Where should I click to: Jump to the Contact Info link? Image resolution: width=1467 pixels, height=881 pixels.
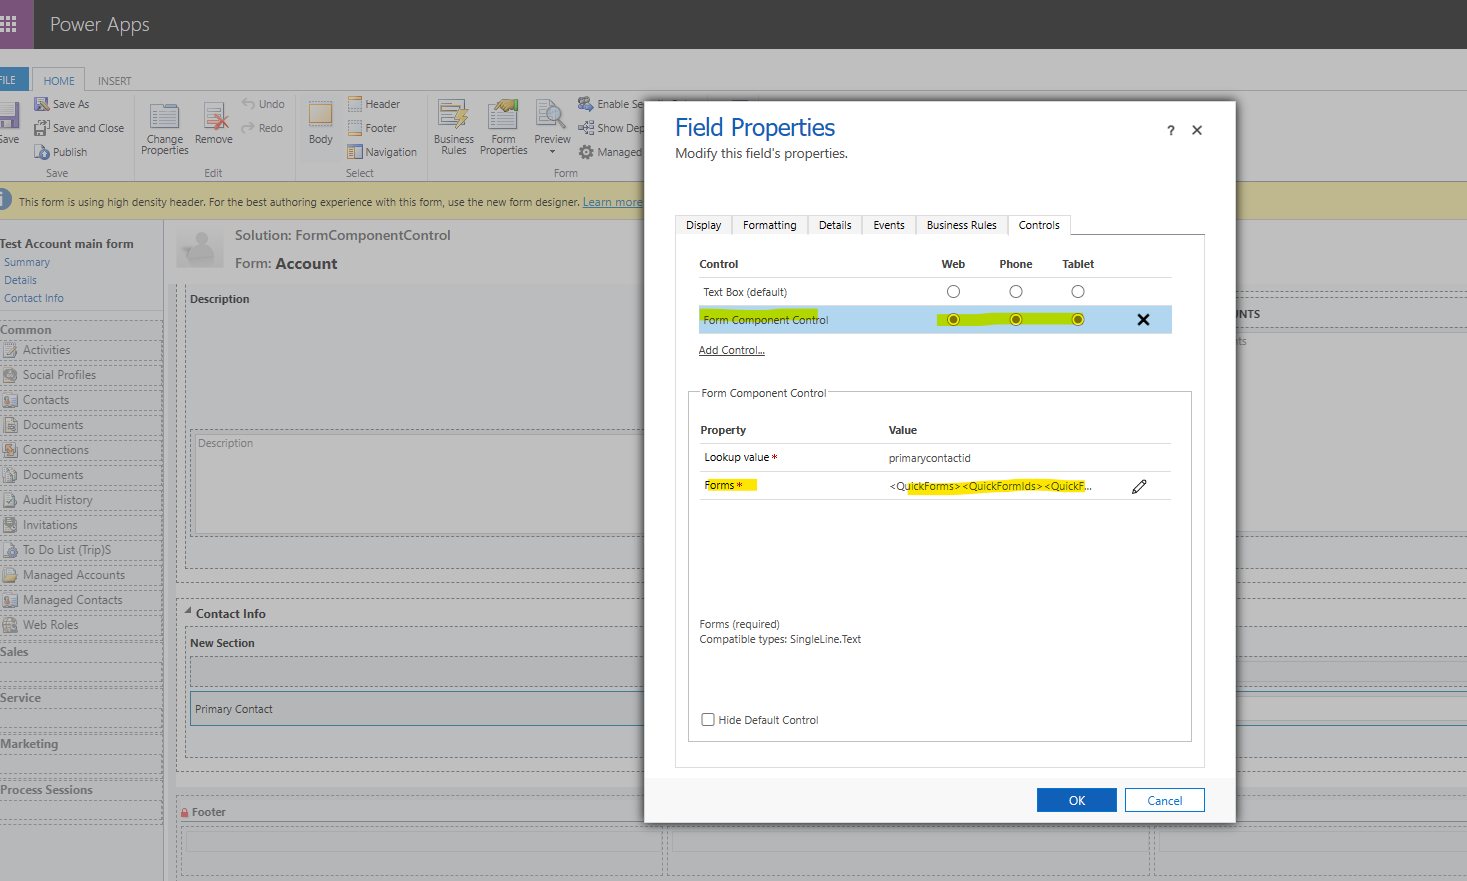(34, 298)
